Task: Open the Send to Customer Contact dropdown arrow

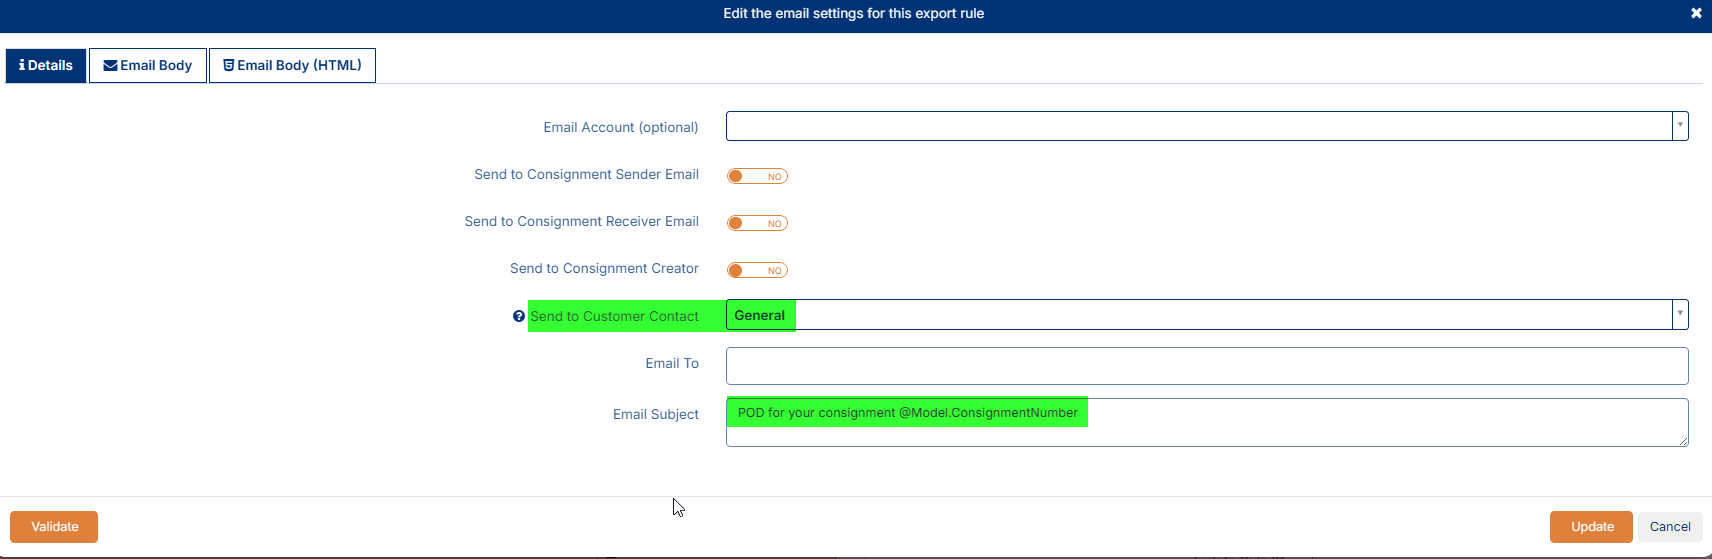Action: tap(1680, 314)
